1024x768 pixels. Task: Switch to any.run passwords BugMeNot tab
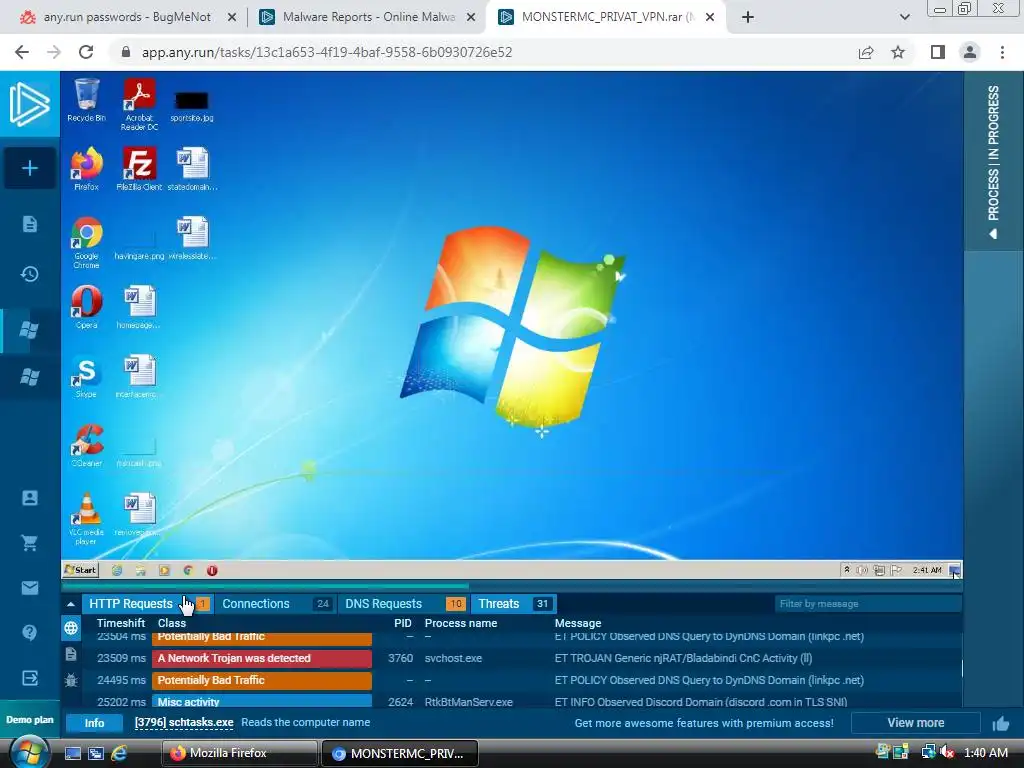click(x=127, y=17)
